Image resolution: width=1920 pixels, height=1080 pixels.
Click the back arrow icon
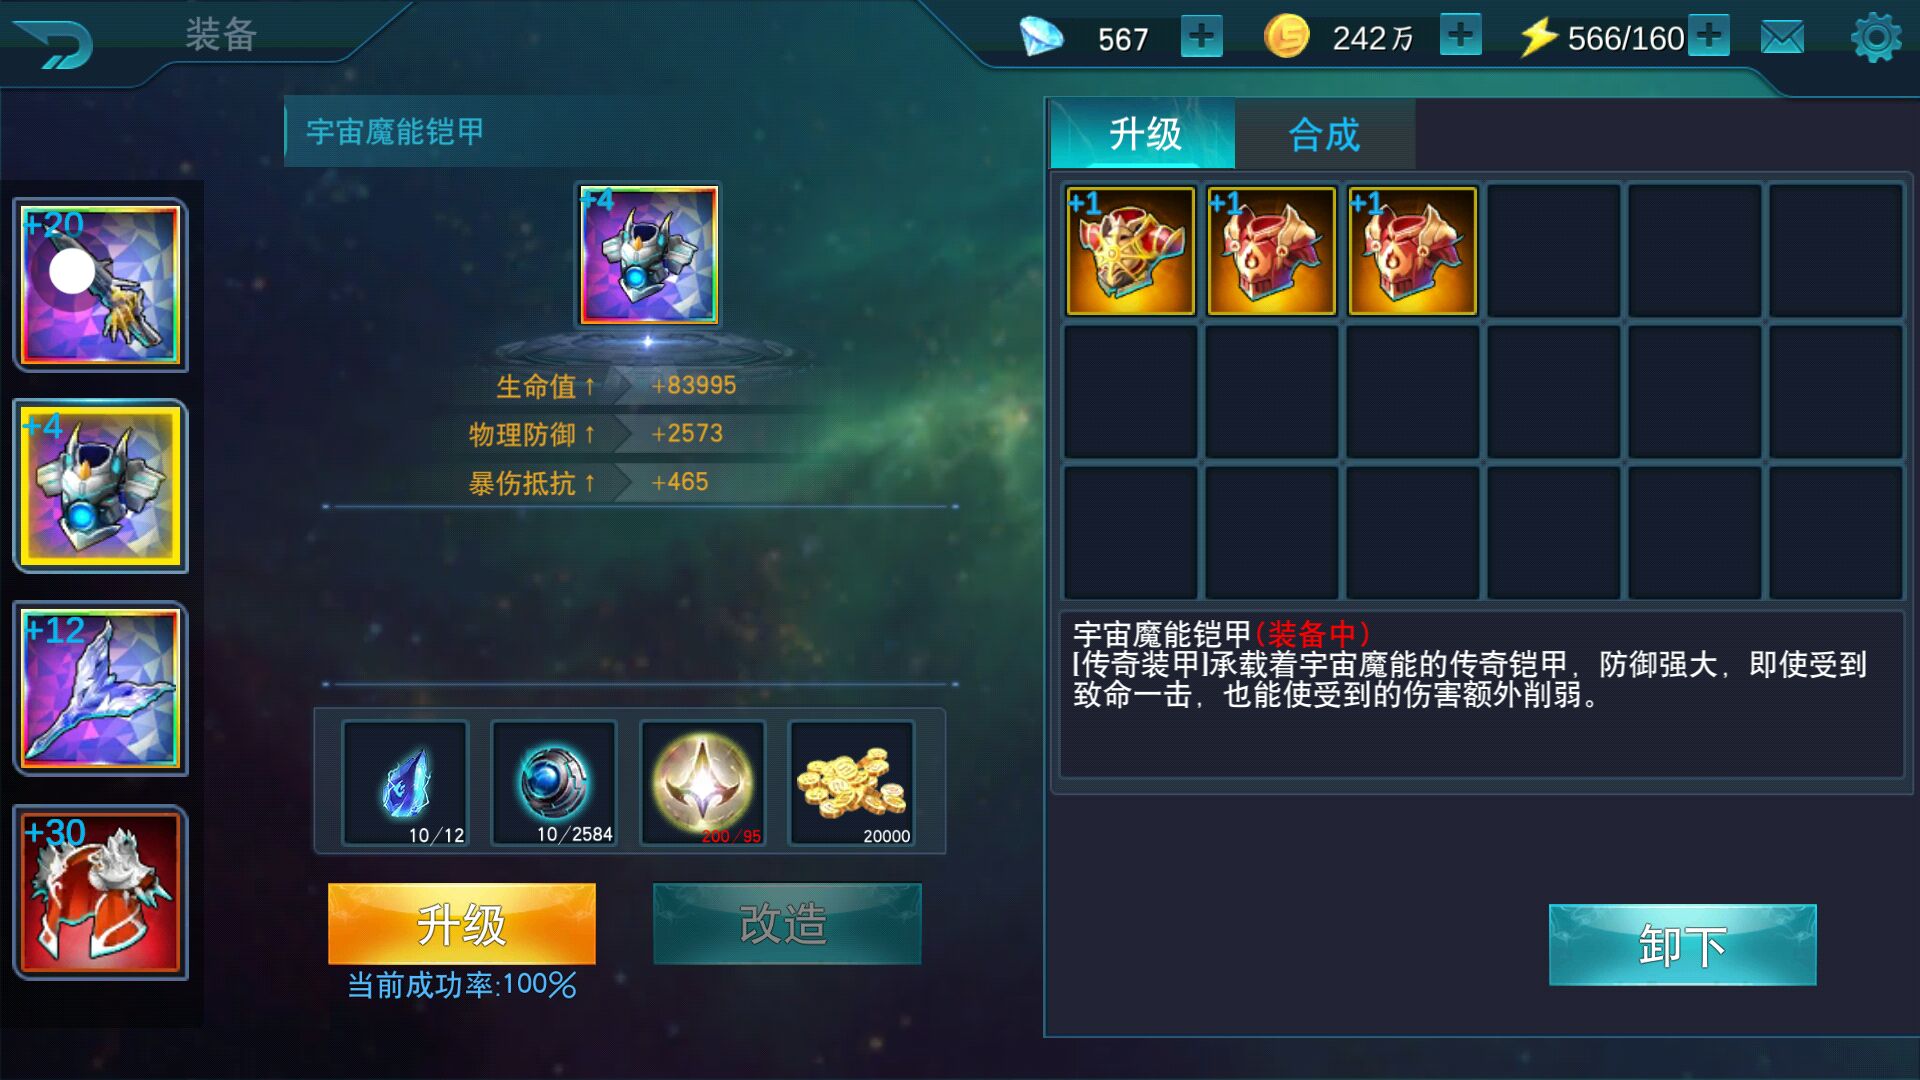tap(54, 44)
